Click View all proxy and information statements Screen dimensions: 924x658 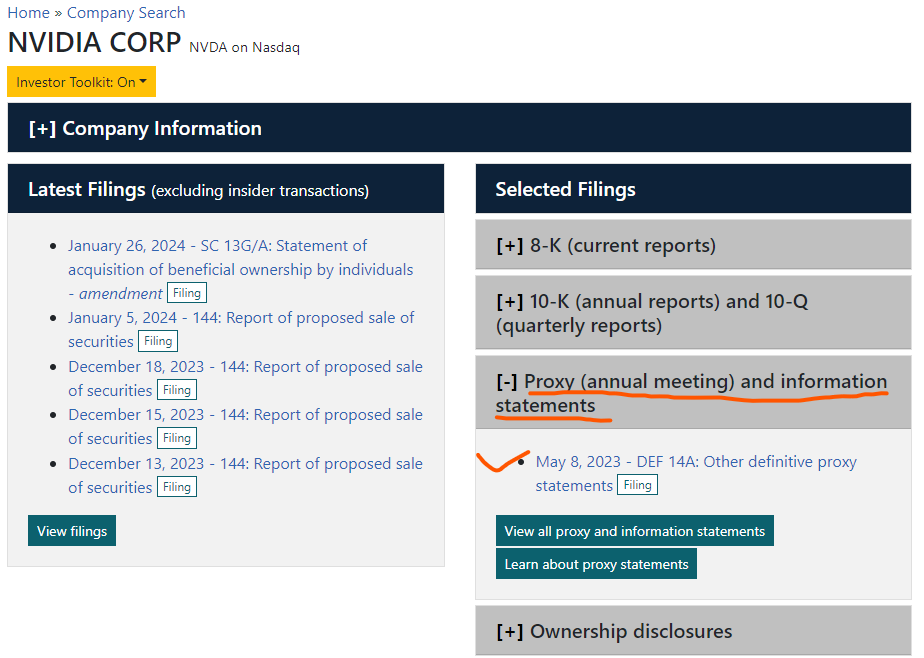pyautogui.click(x=635, y=531)
